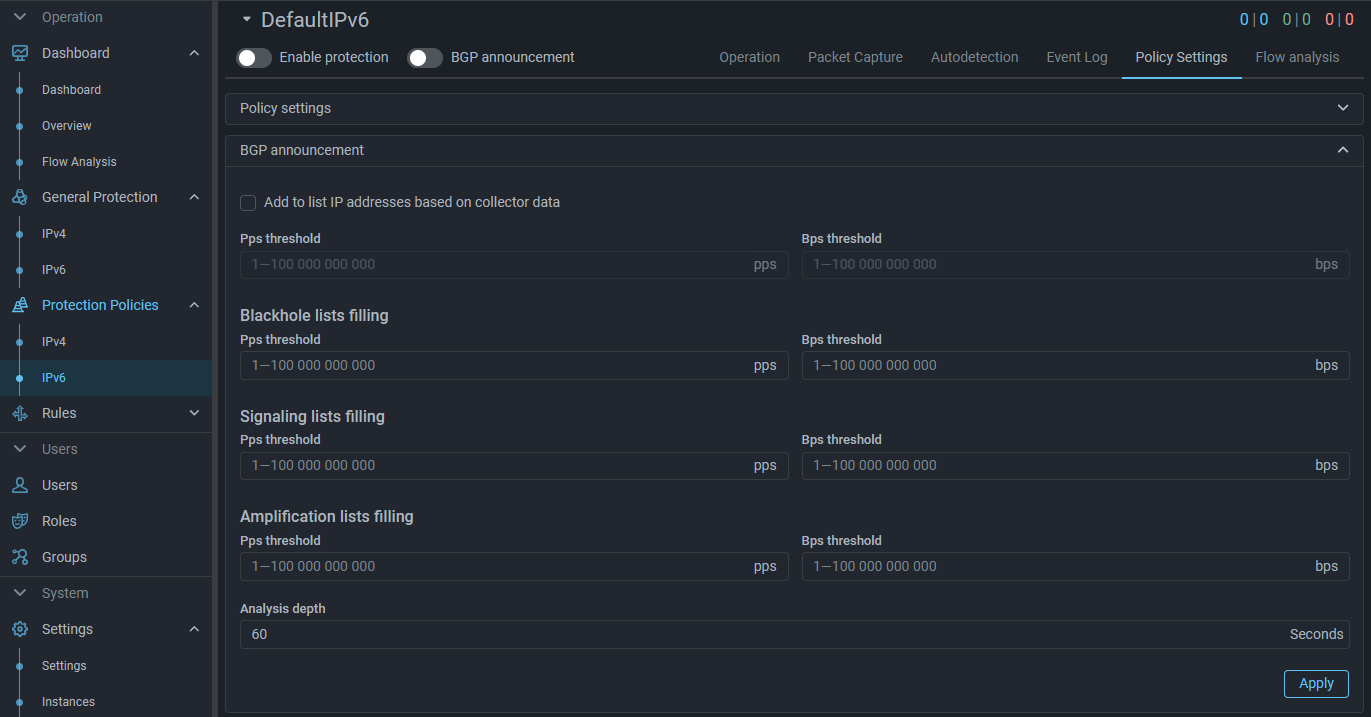The image size is (1371, 717).
Task: Focus Blackhole lists Pps threshold field
Action: click(495, 365)
